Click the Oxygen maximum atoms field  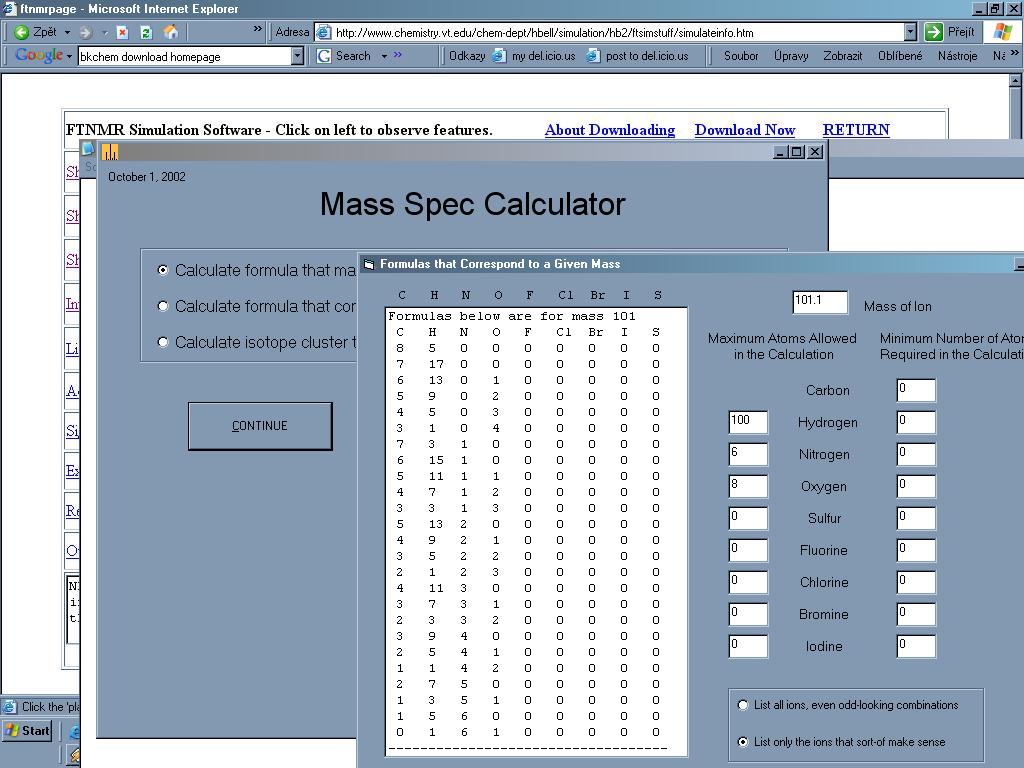[748, 486]
